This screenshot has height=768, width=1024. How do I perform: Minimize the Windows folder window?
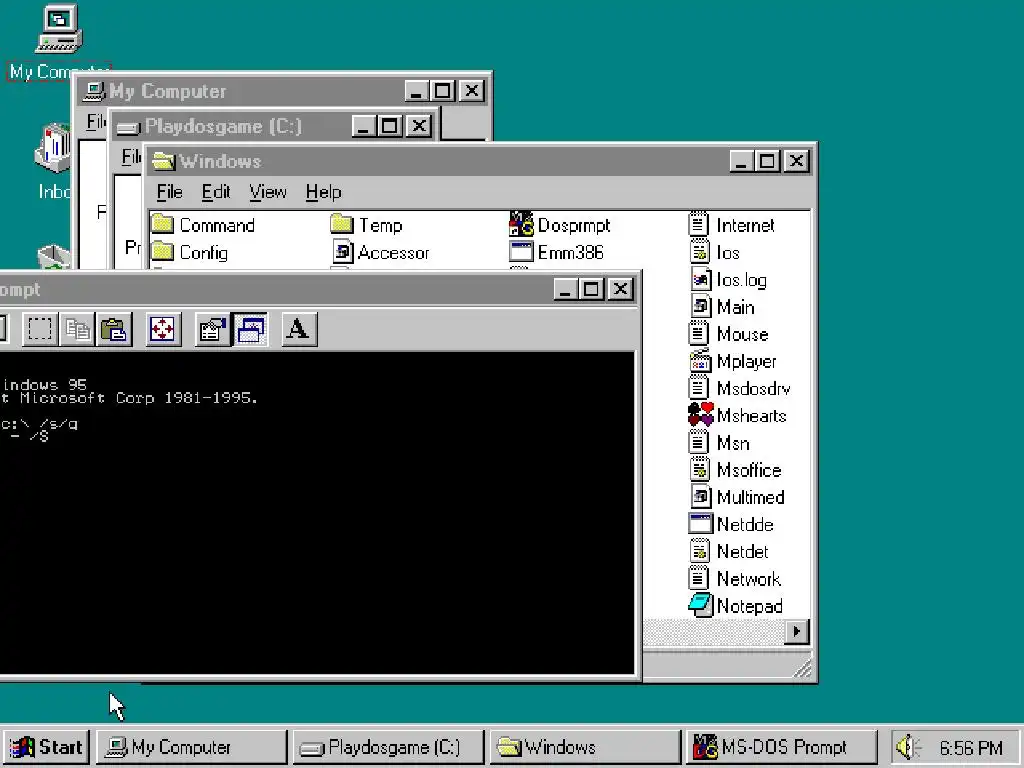pos(742,161)
